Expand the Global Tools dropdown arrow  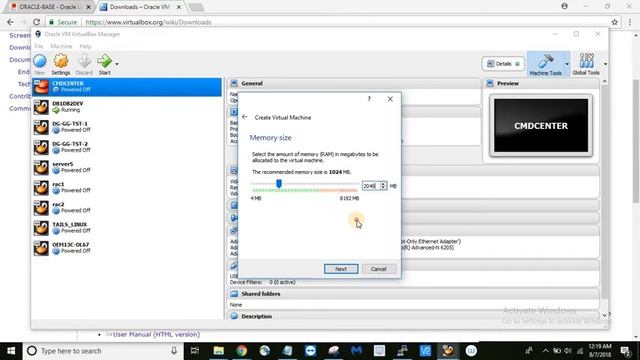pos(605,64)
